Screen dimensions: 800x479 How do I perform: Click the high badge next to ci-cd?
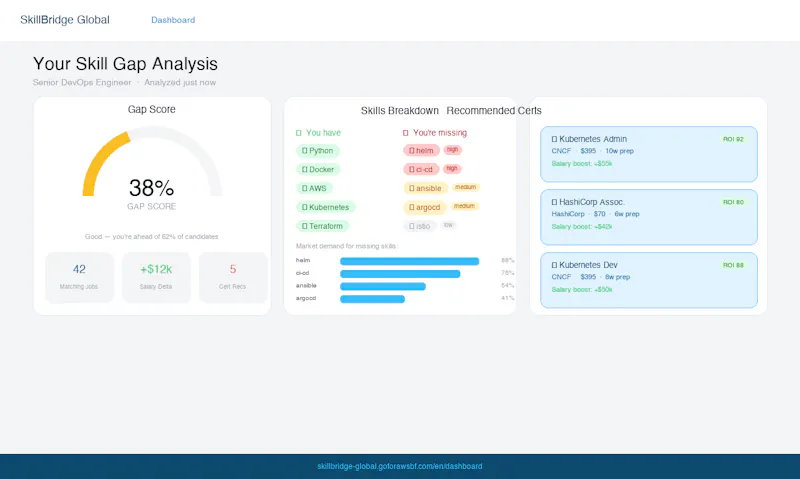pyautogui.click(x=452, y=169)
